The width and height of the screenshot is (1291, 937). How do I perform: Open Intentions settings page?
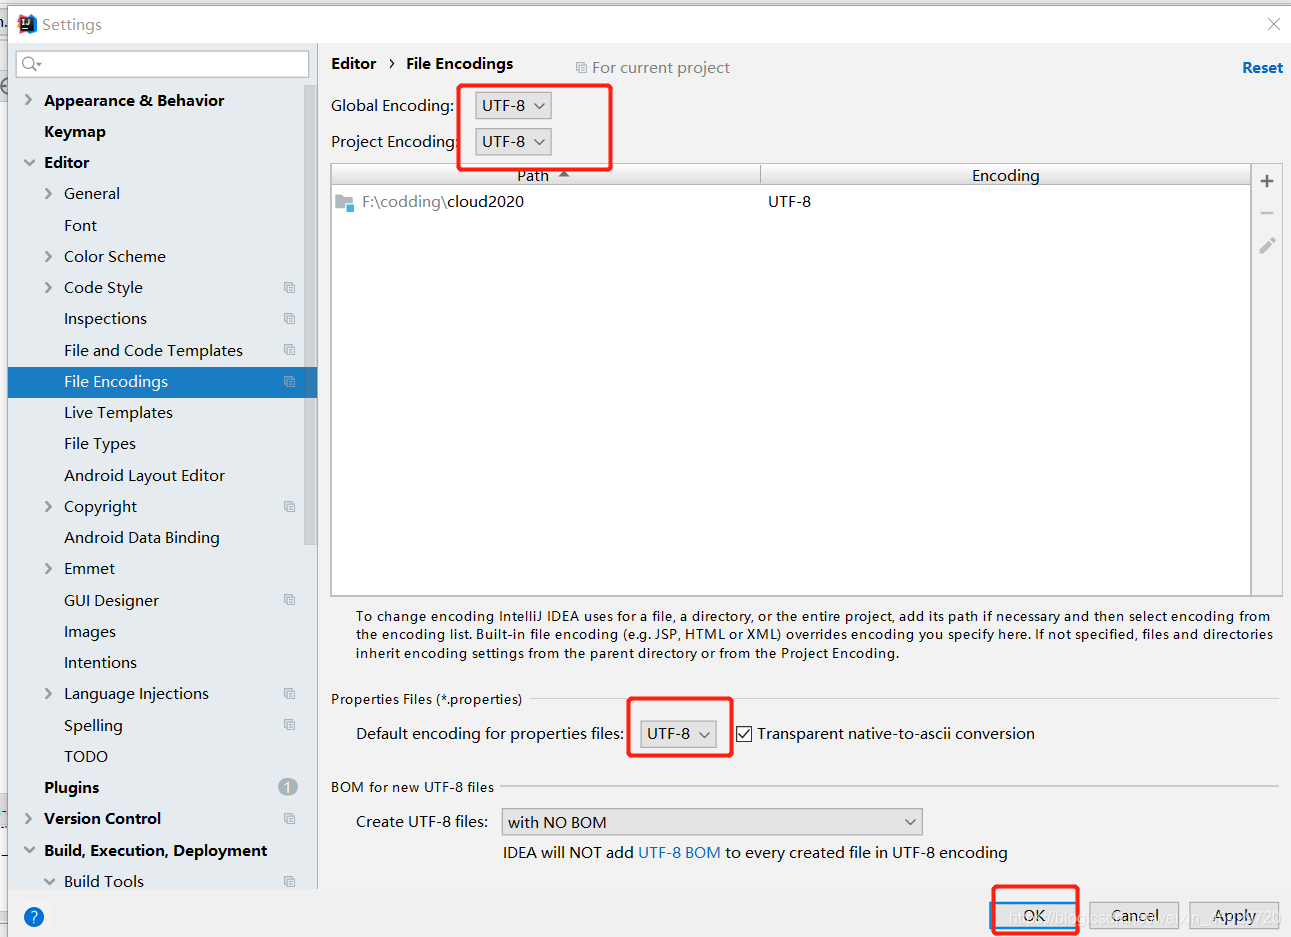pos(100,663)
